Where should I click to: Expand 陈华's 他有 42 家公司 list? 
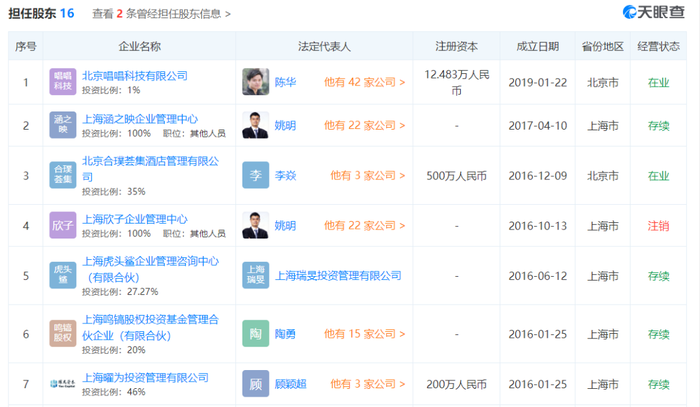[x=364, y=82]
